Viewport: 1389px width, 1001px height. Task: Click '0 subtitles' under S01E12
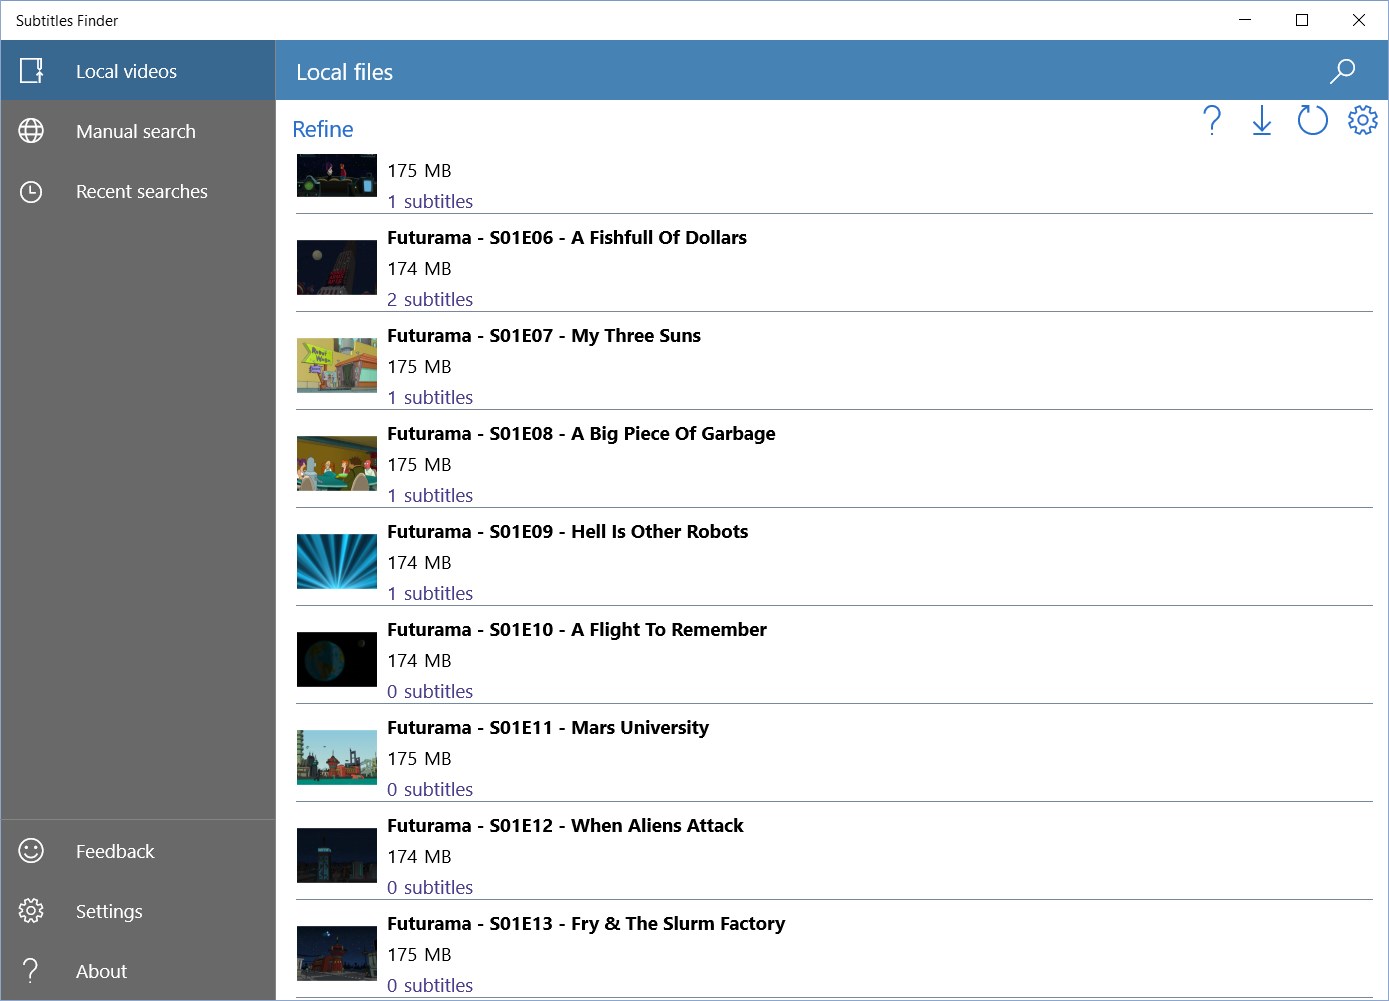coord(430,887)
